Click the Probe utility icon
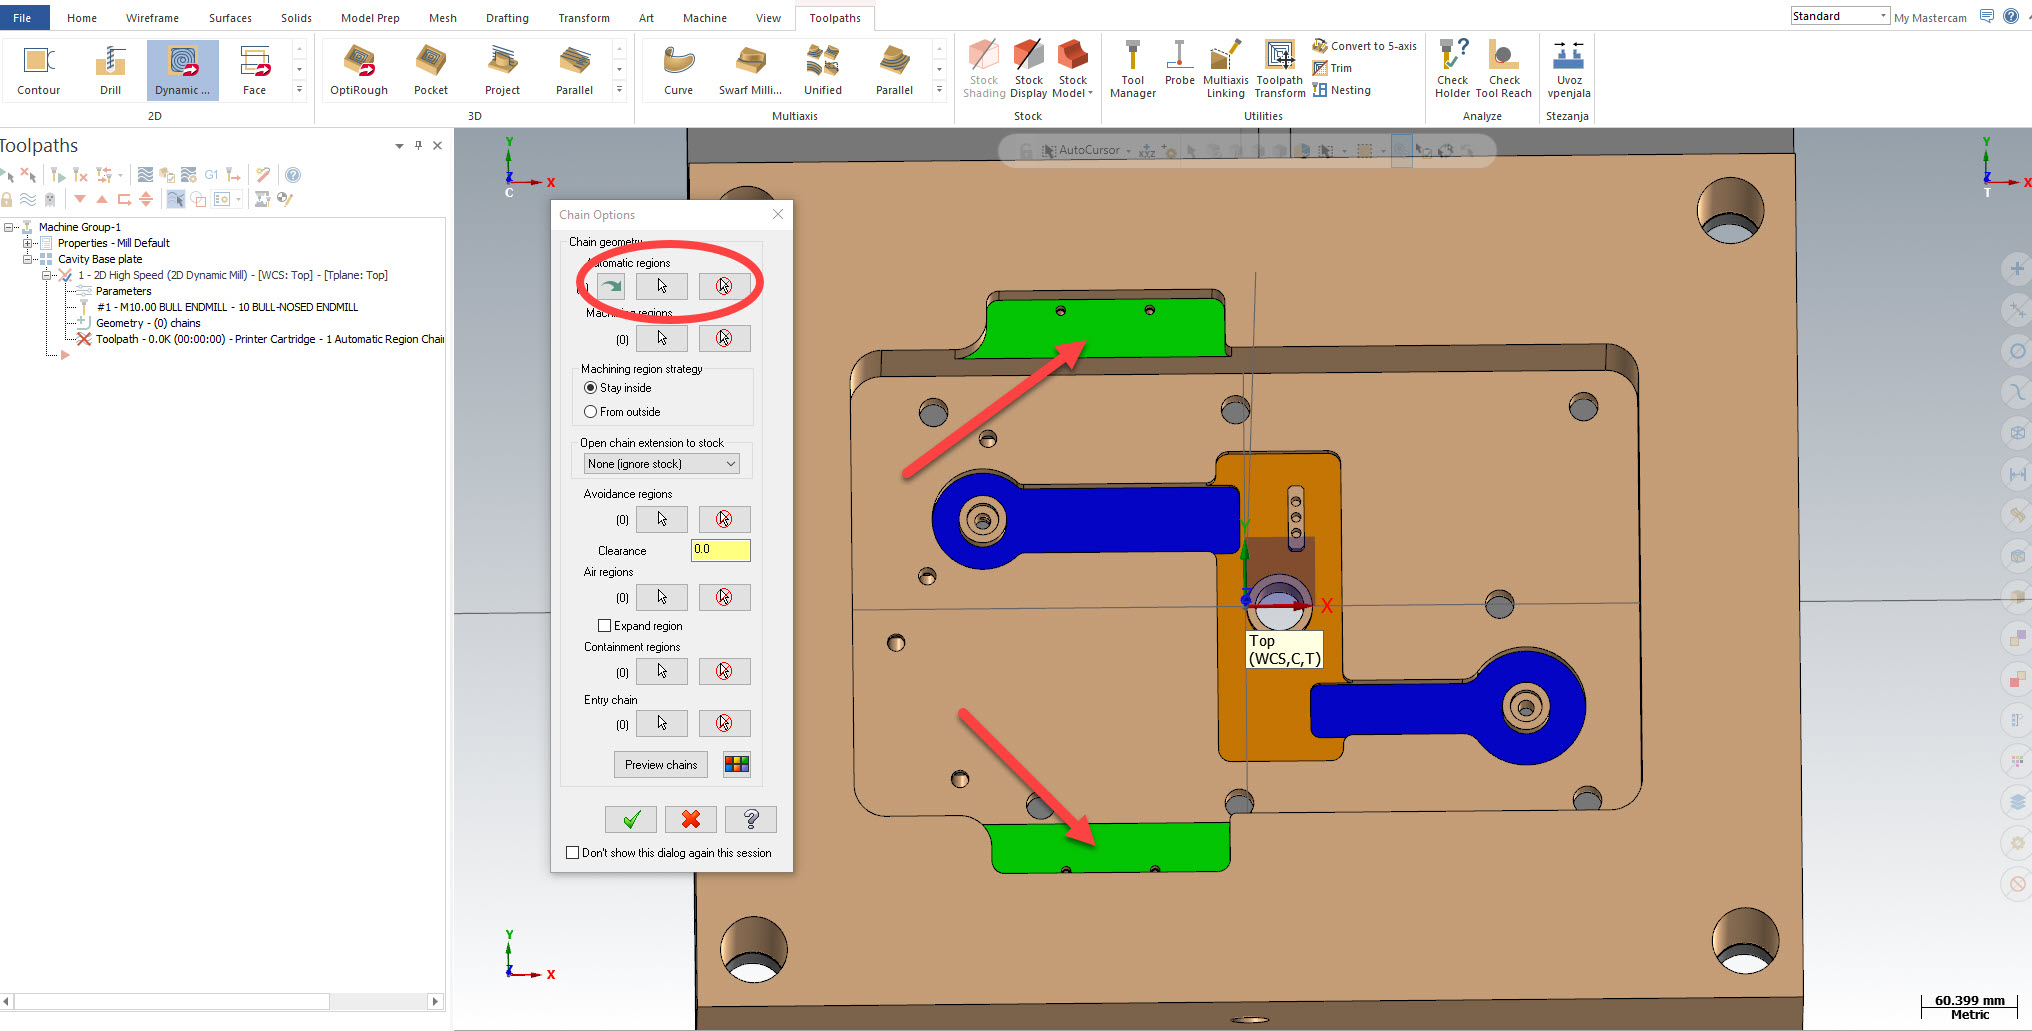The height and width of the screenshot is (1031, 2032). click(1179, 66)
